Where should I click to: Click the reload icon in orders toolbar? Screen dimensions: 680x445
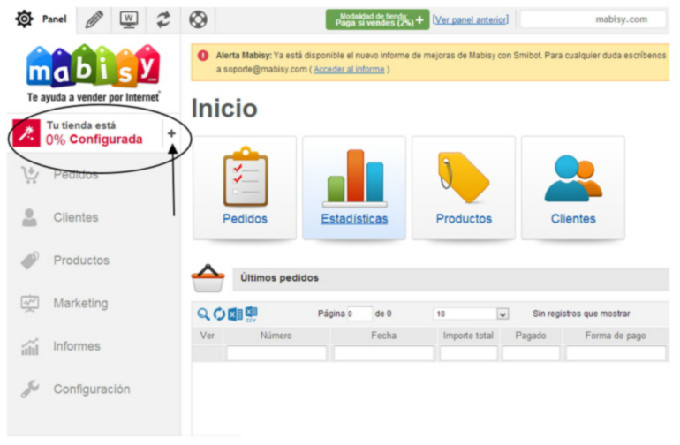point(219,314)
